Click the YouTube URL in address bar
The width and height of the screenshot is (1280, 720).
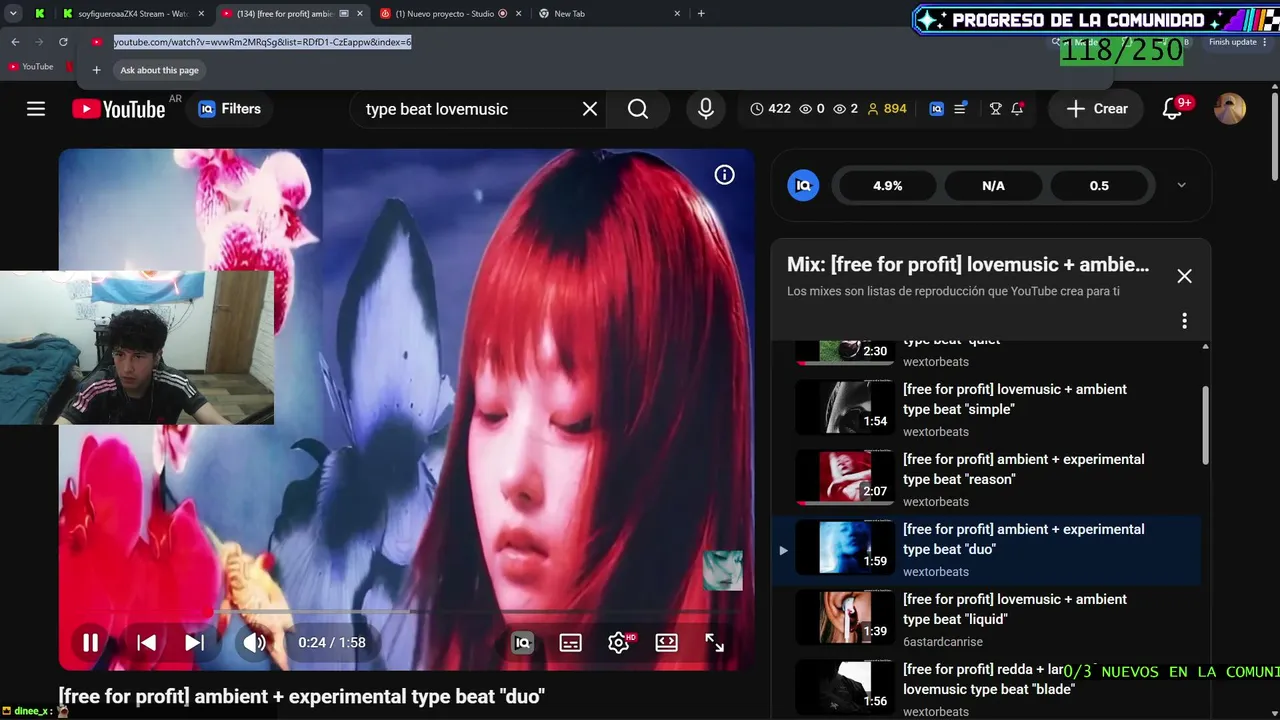click(x=263, y=42)
